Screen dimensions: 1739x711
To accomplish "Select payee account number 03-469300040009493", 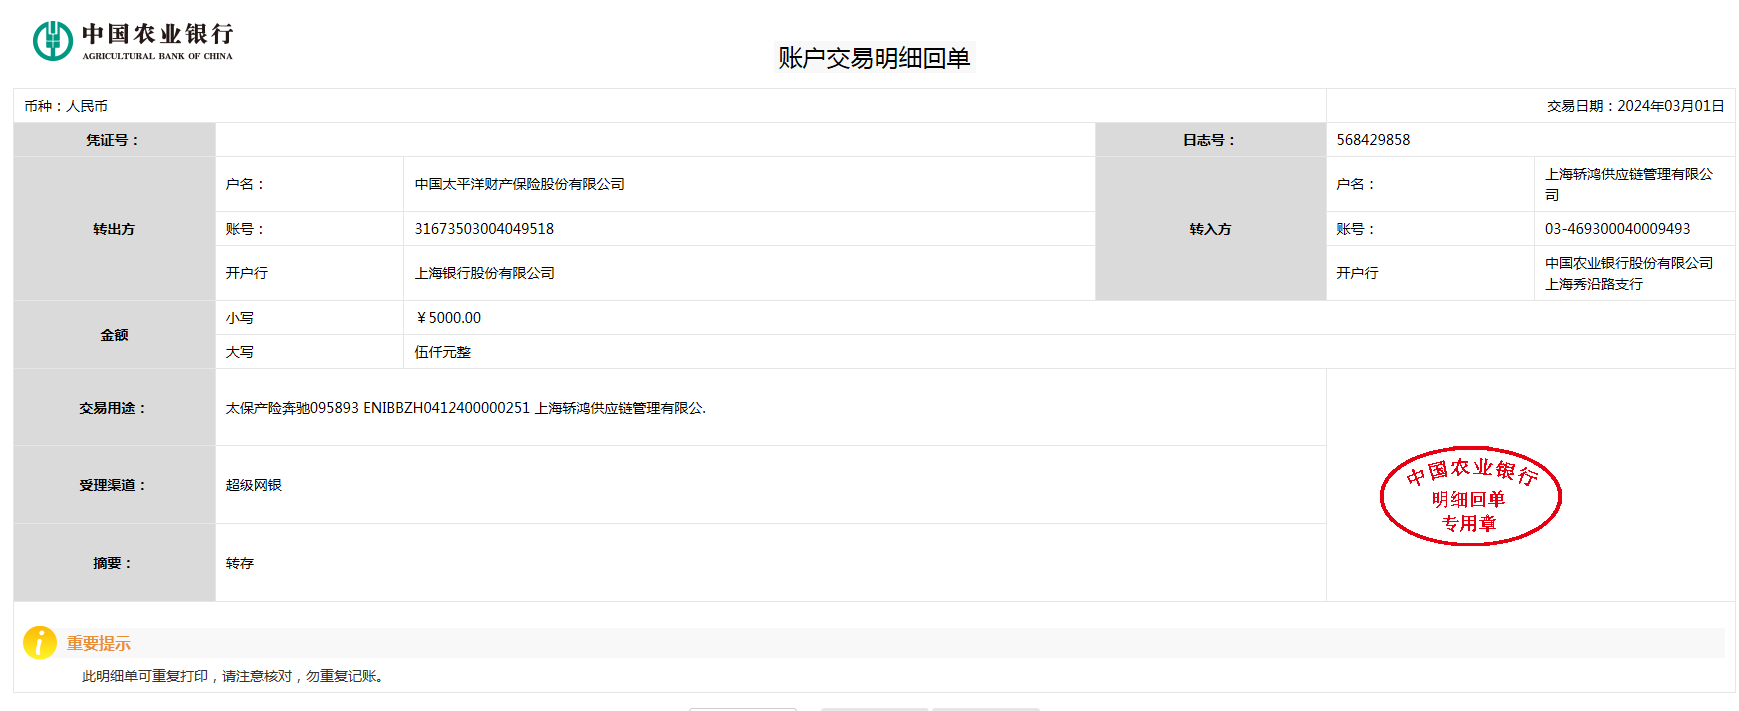I will click(x=1617, y=229).
